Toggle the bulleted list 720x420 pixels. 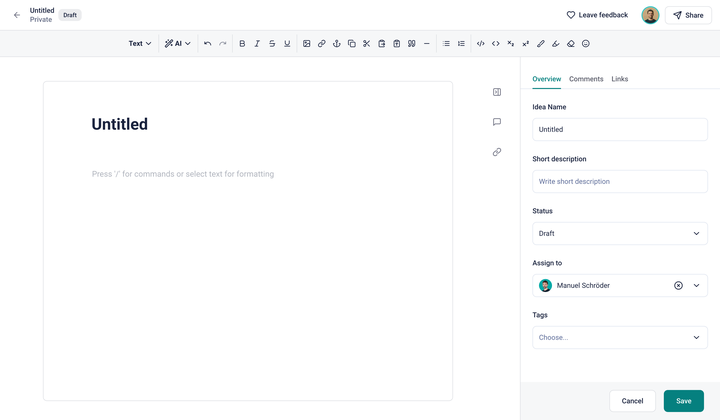pyautogui.click(x=446, y=44)
